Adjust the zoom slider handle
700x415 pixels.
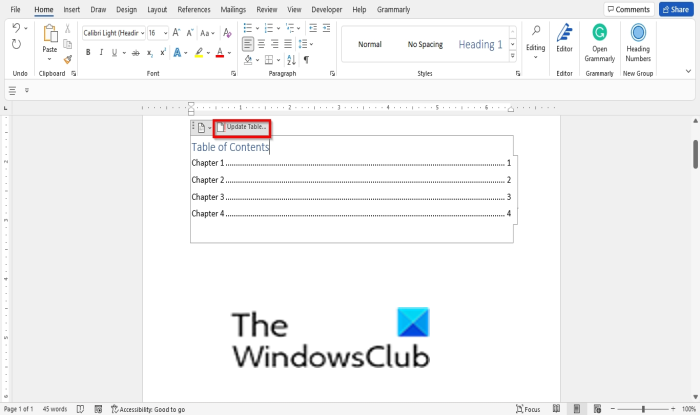tap(643, 409)
